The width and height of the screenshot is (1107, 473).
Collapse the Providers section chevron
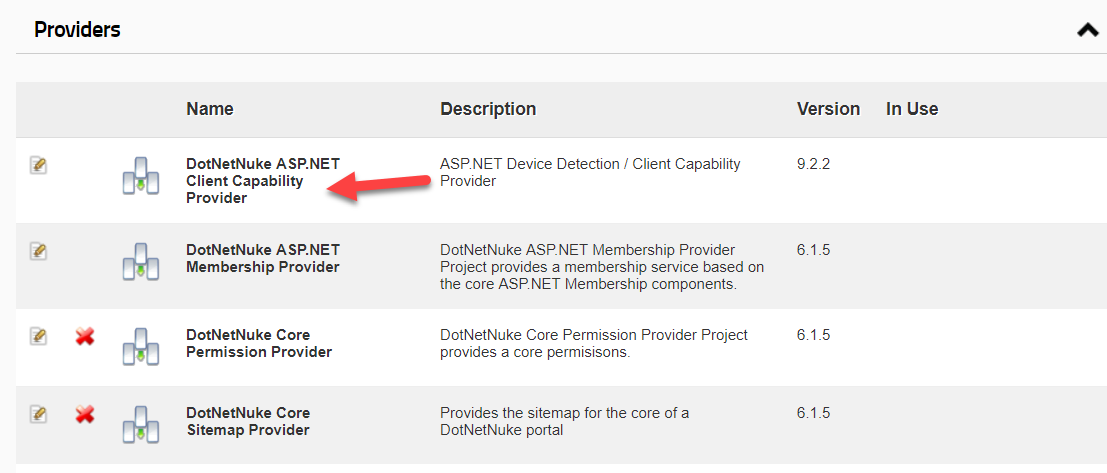pos(1088,30)
